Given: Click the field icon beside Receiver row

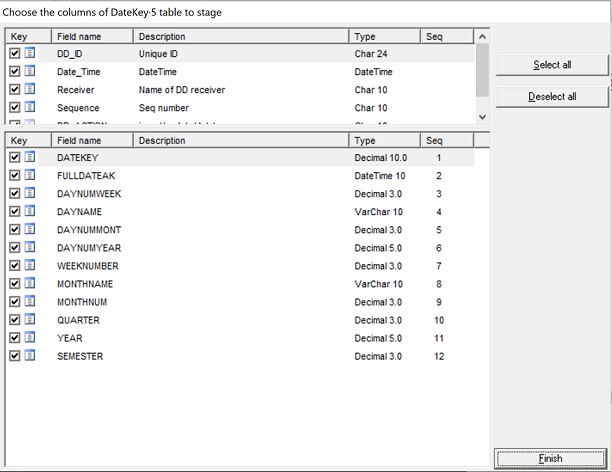Looking at the screenshot, I should pos(30,90).
